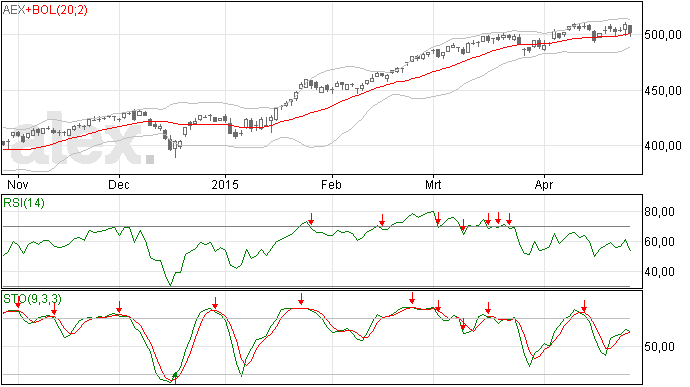Screen dimensions: 690x387
Task: Click the "Dec" date axis label
Action: [x=119, y=184]
